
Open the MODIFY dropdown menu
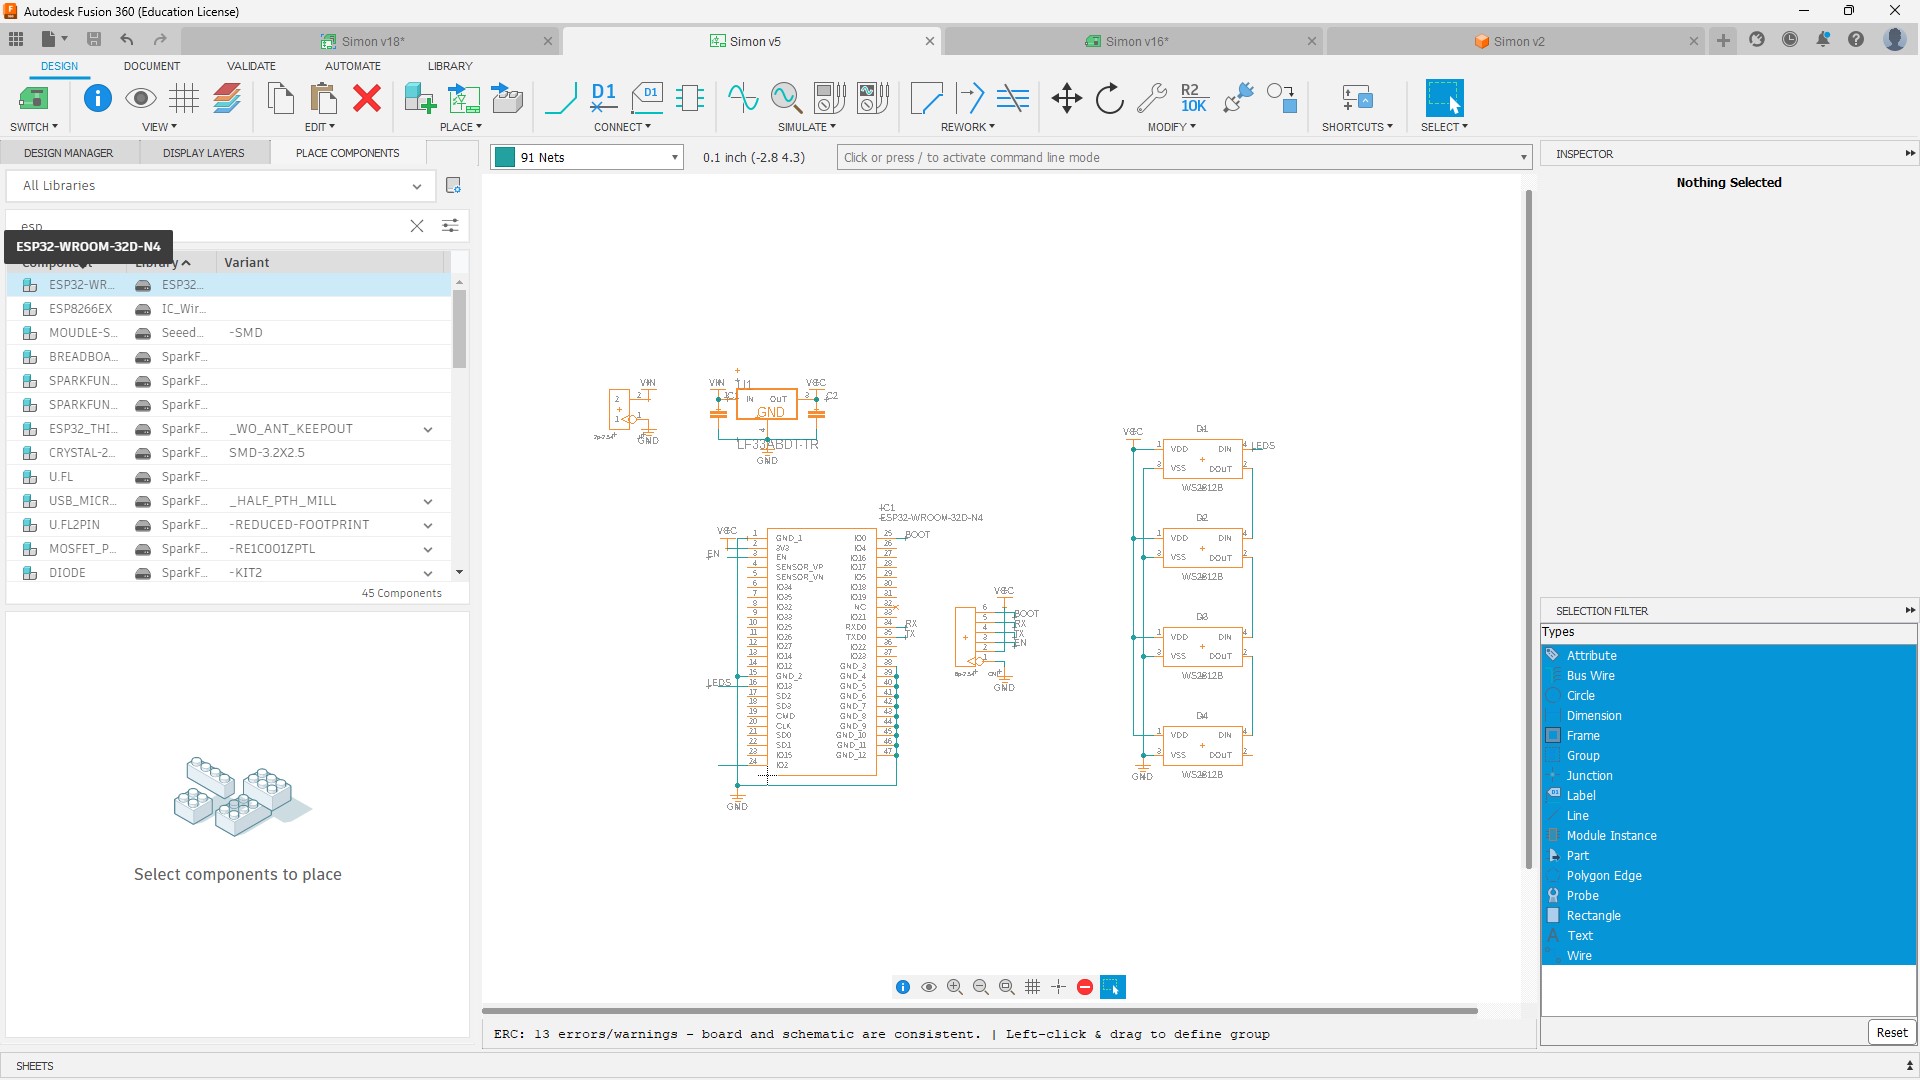(x=1171, y=127)
